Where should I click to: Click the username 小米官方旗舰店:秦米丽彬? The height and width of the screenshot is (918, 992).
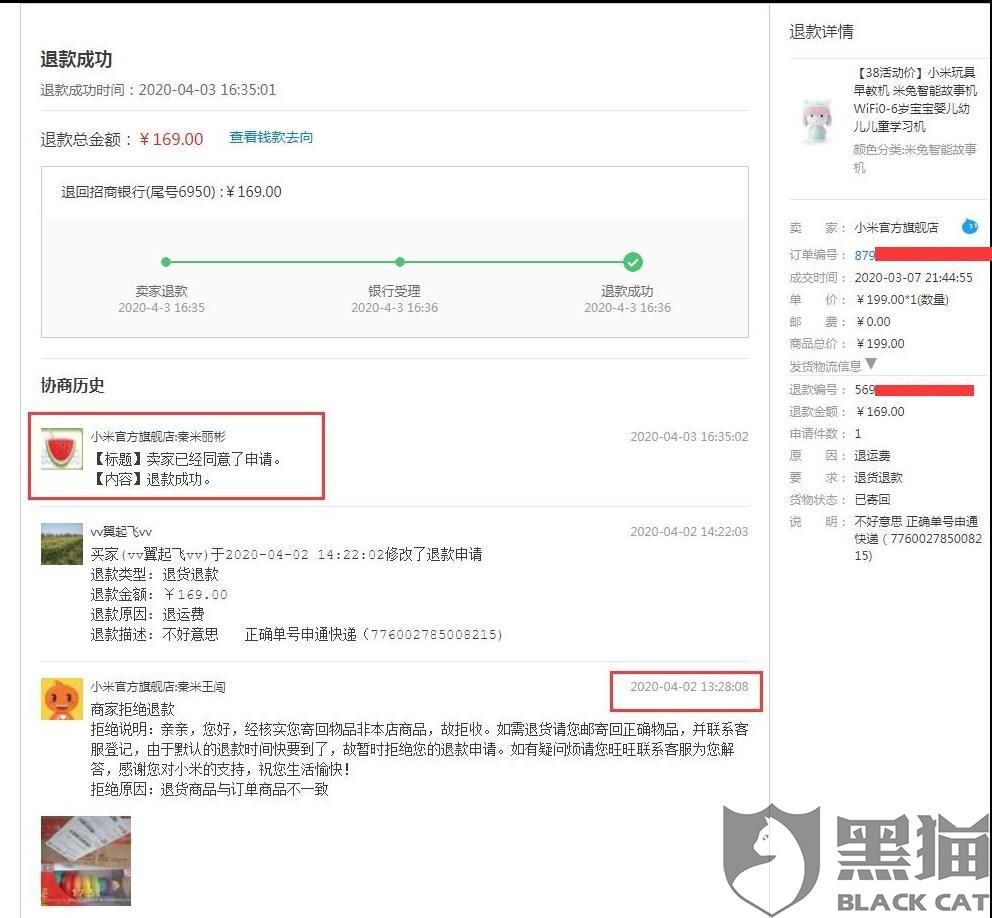pyautogui.click(x=158, y=437)
